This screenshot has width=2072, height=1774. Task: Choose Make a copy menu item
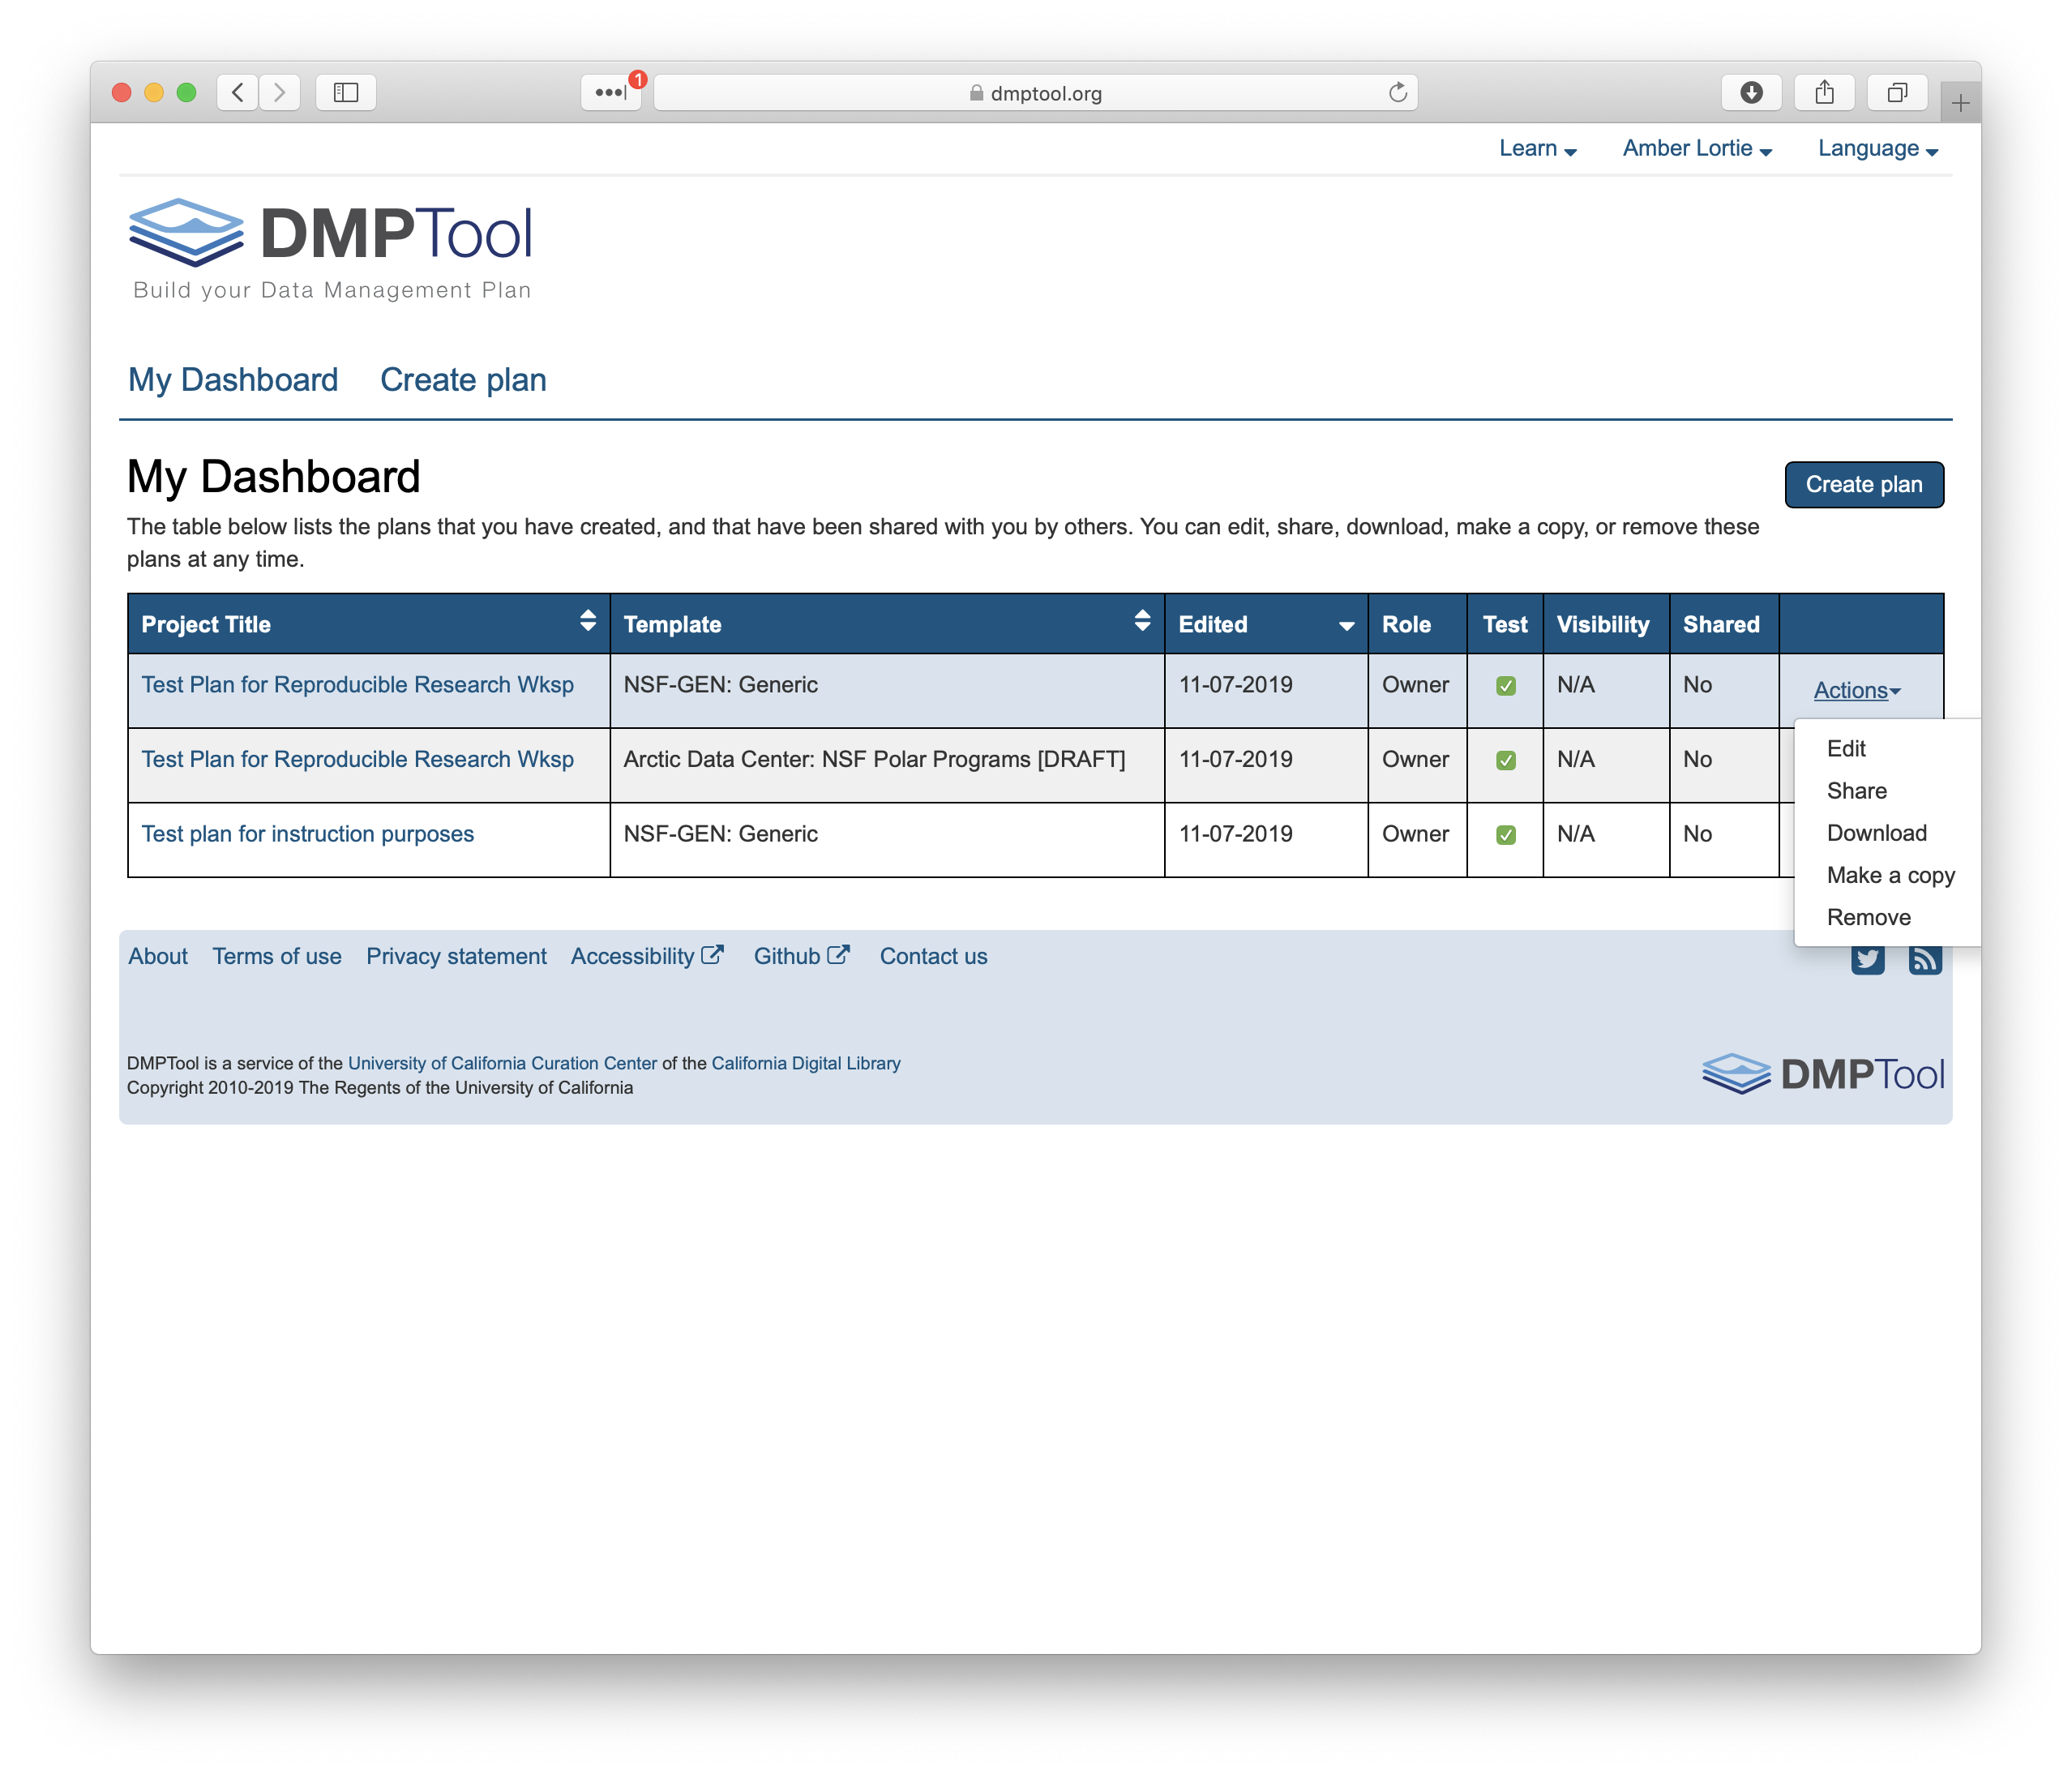tap(1890, 875)
